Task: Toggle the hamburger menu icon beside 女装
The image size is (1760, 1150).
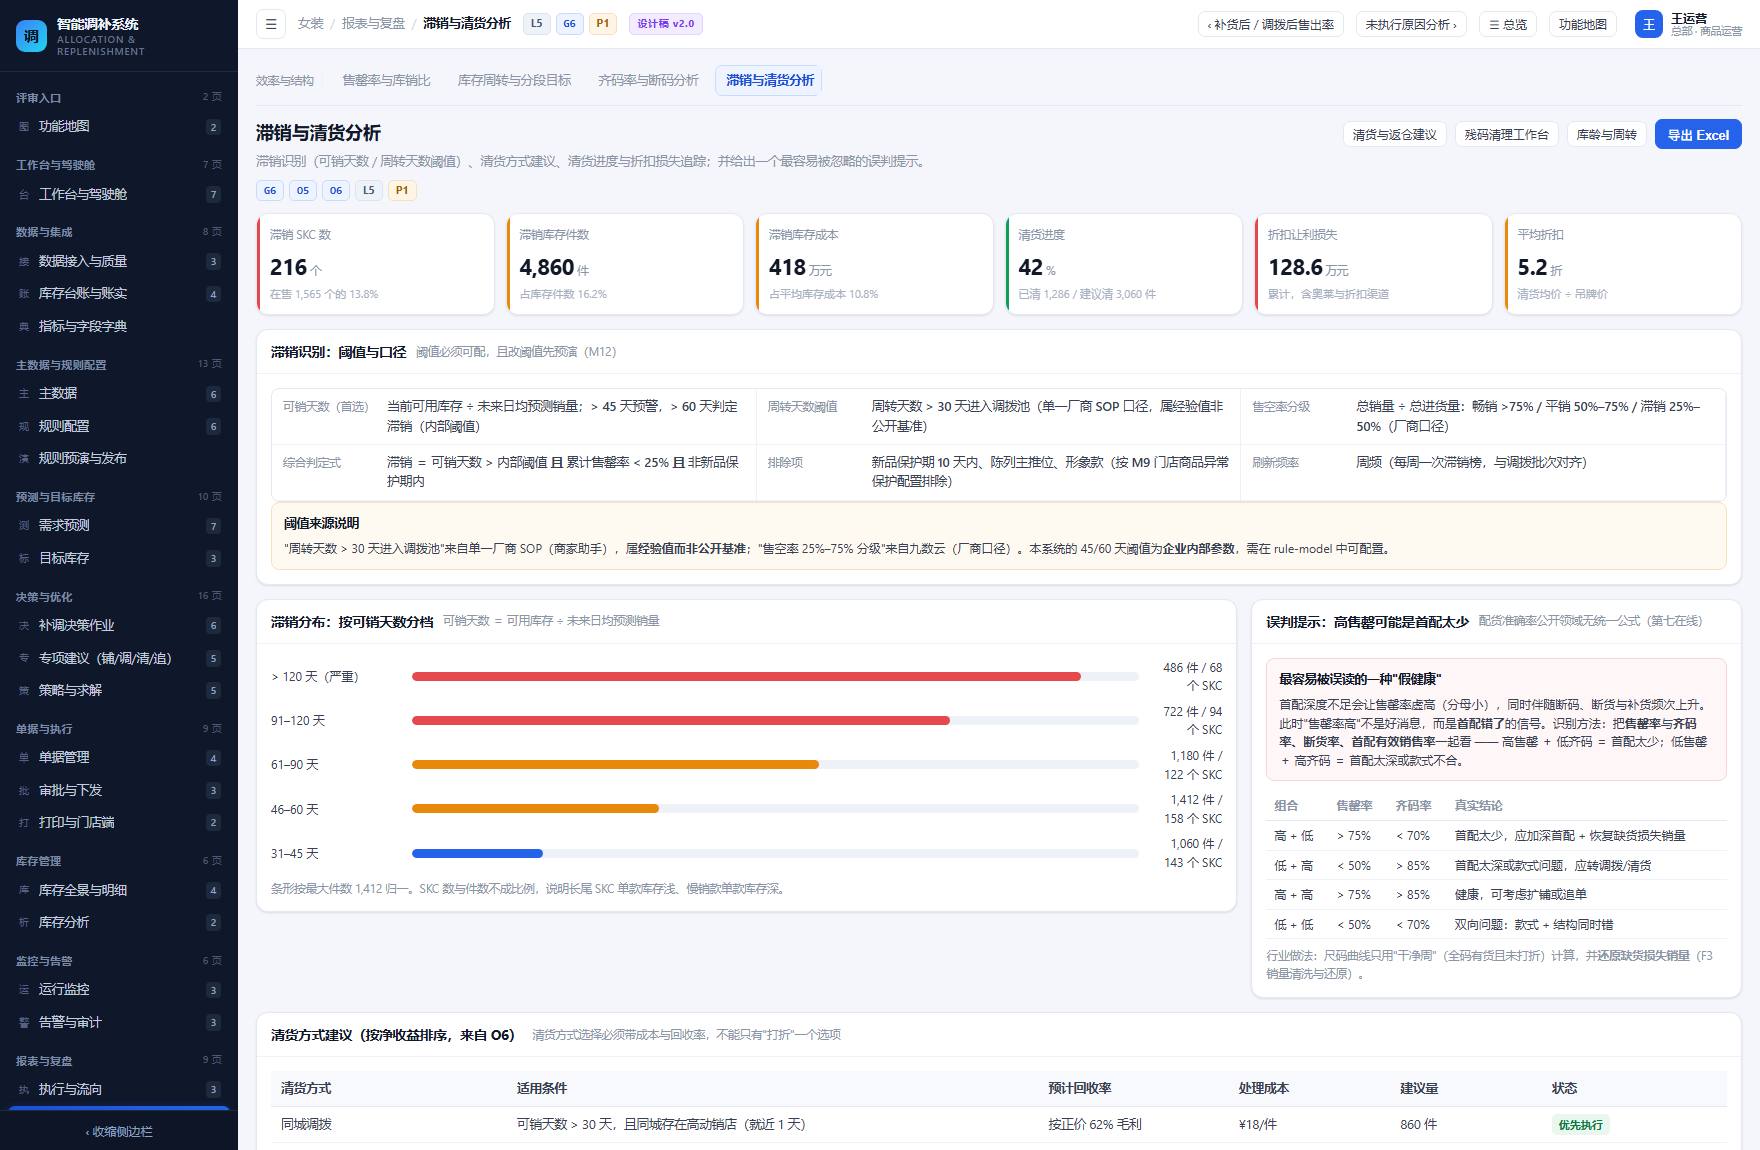Action: click(271, 24)
